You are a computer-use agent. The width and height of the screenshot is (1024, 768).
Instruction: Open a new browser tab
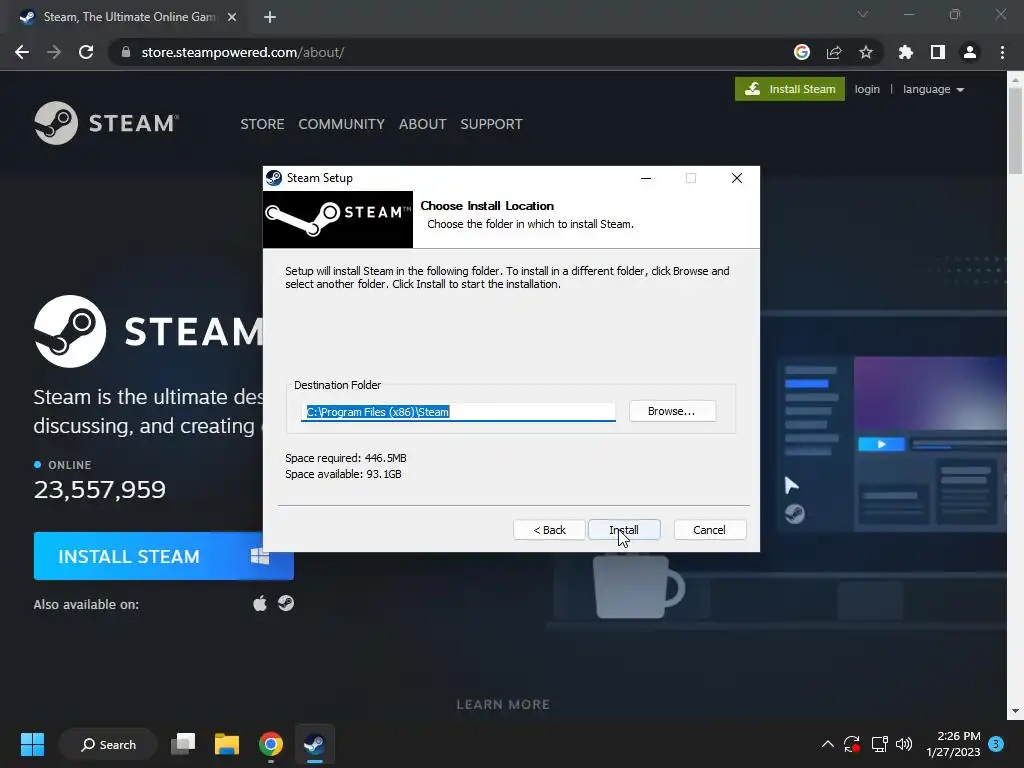pos(270,17)
